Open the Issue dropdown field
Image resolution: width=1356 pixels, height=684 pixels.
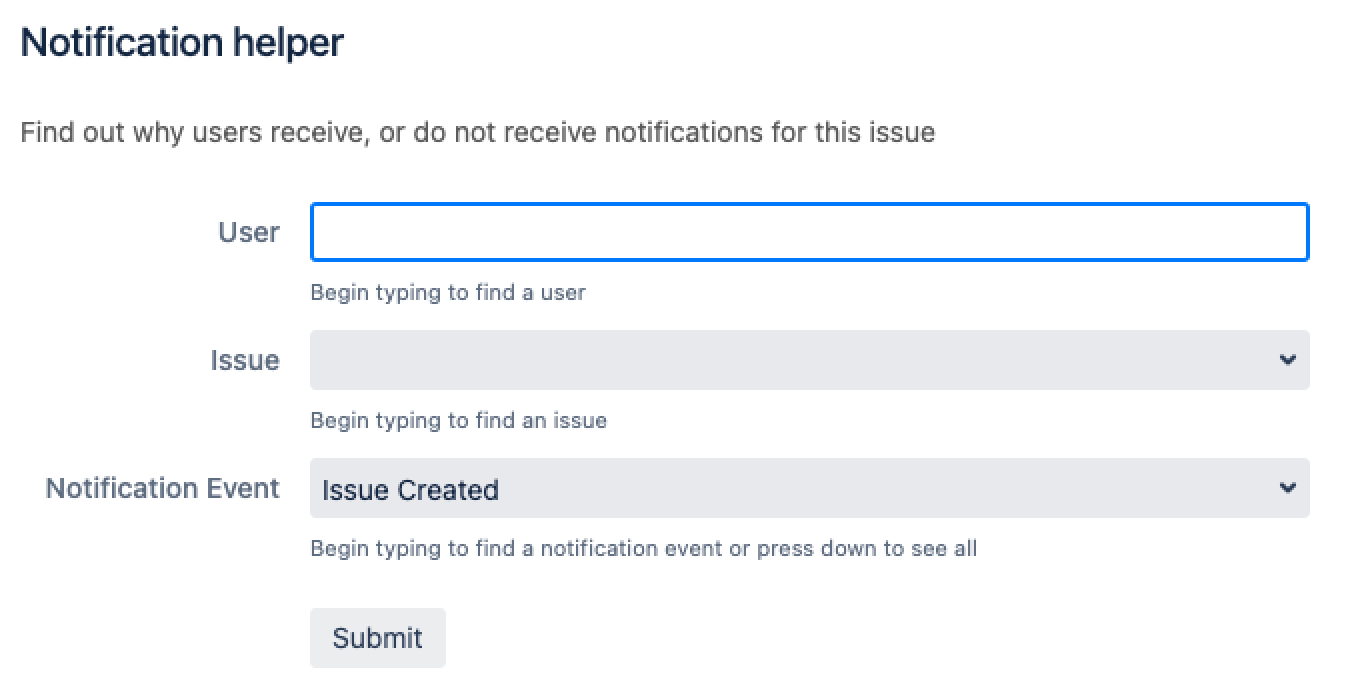pos(790,360)
